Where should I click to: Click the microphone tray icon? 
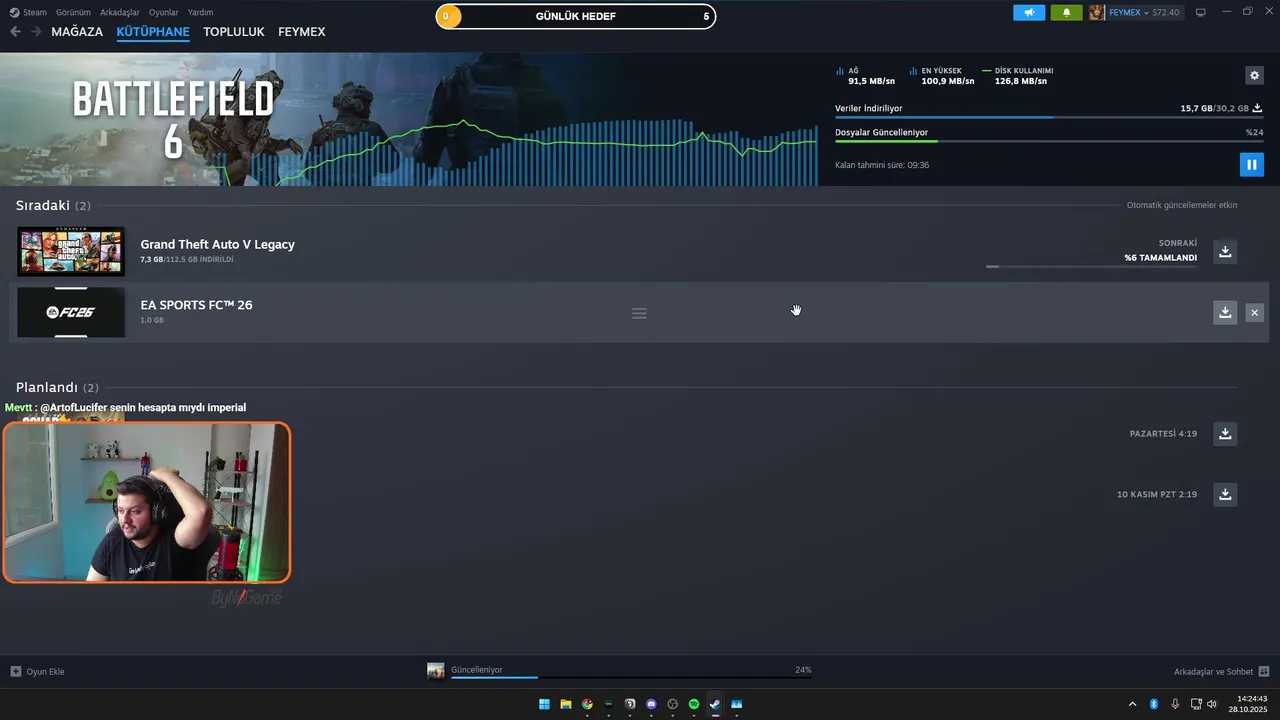(1175, 704)
